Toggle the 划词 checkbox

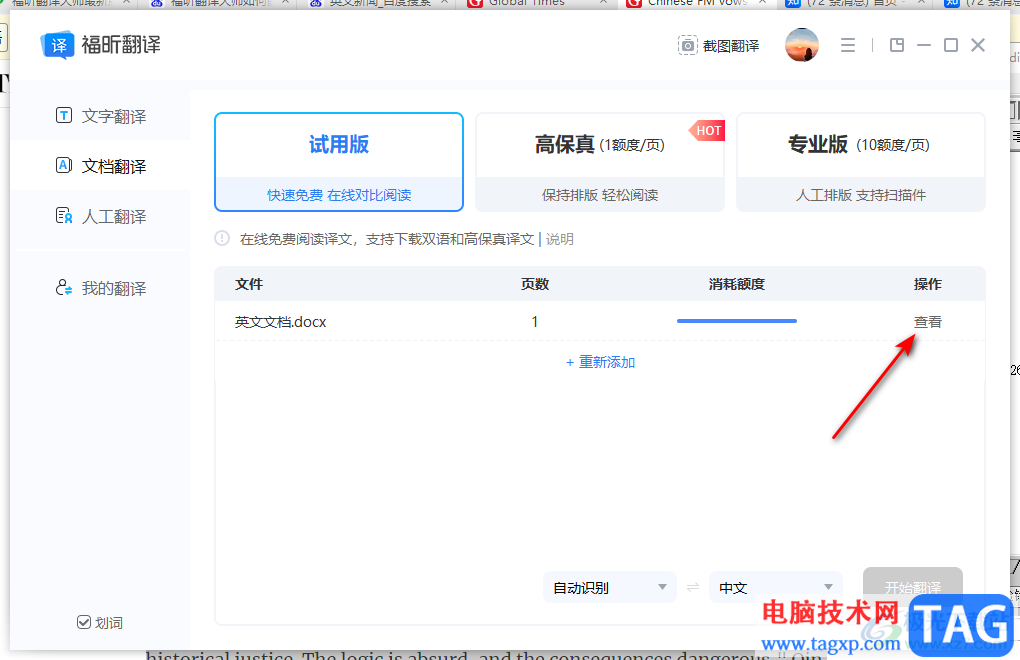(84, 622)
